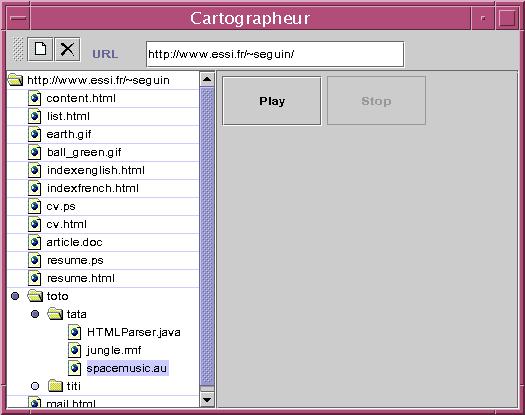Click the file icon beside content.html
Screen dimensions: 525x415
pos(35,98)
